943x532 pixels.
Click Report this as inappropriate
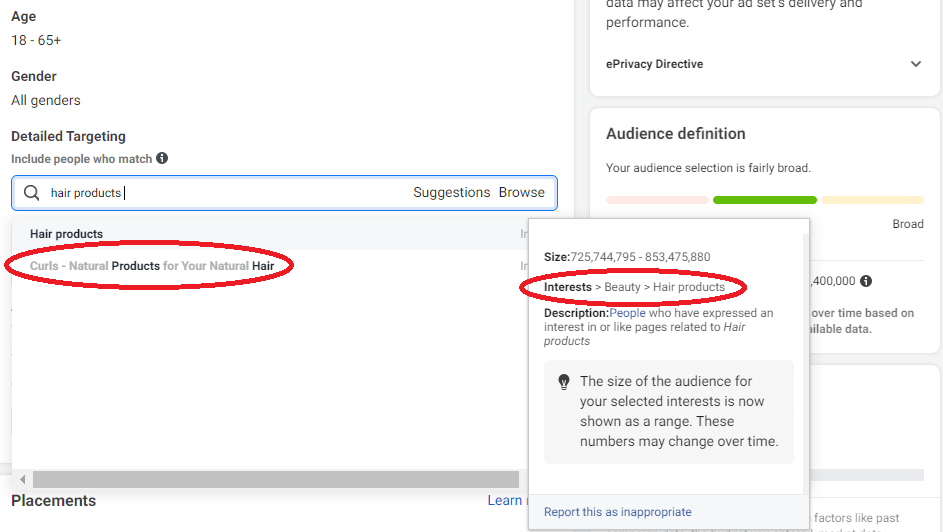(617, 512)
